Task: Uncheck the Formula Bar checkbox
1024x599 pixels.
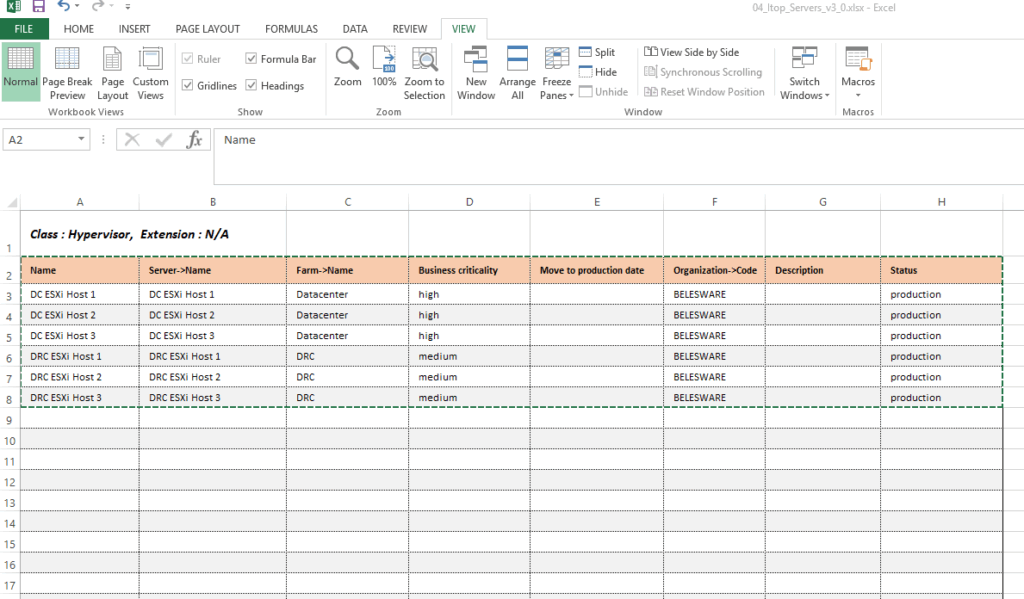Action: coord(251,59)
